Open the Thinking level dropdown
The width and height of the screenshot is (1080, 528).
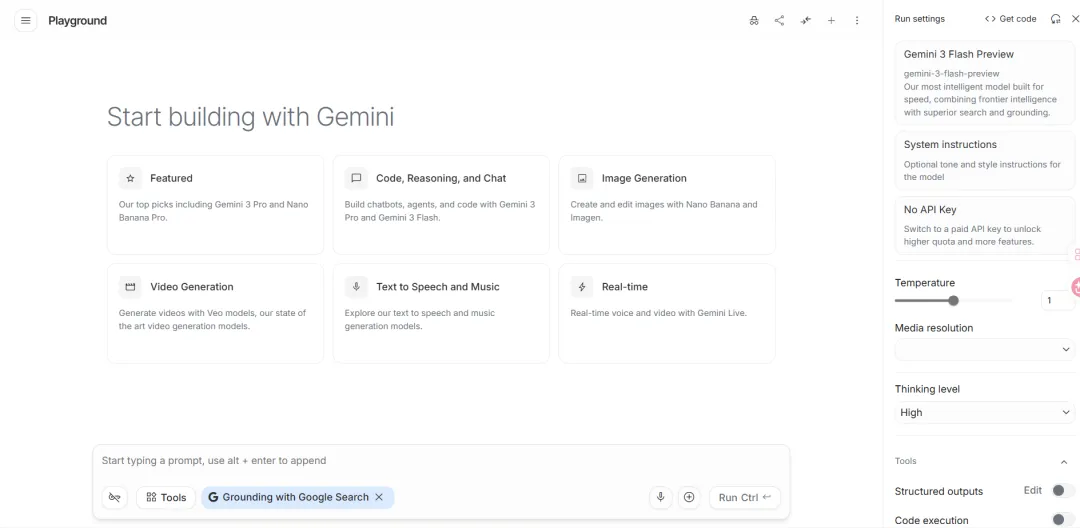tap(984, 412)
